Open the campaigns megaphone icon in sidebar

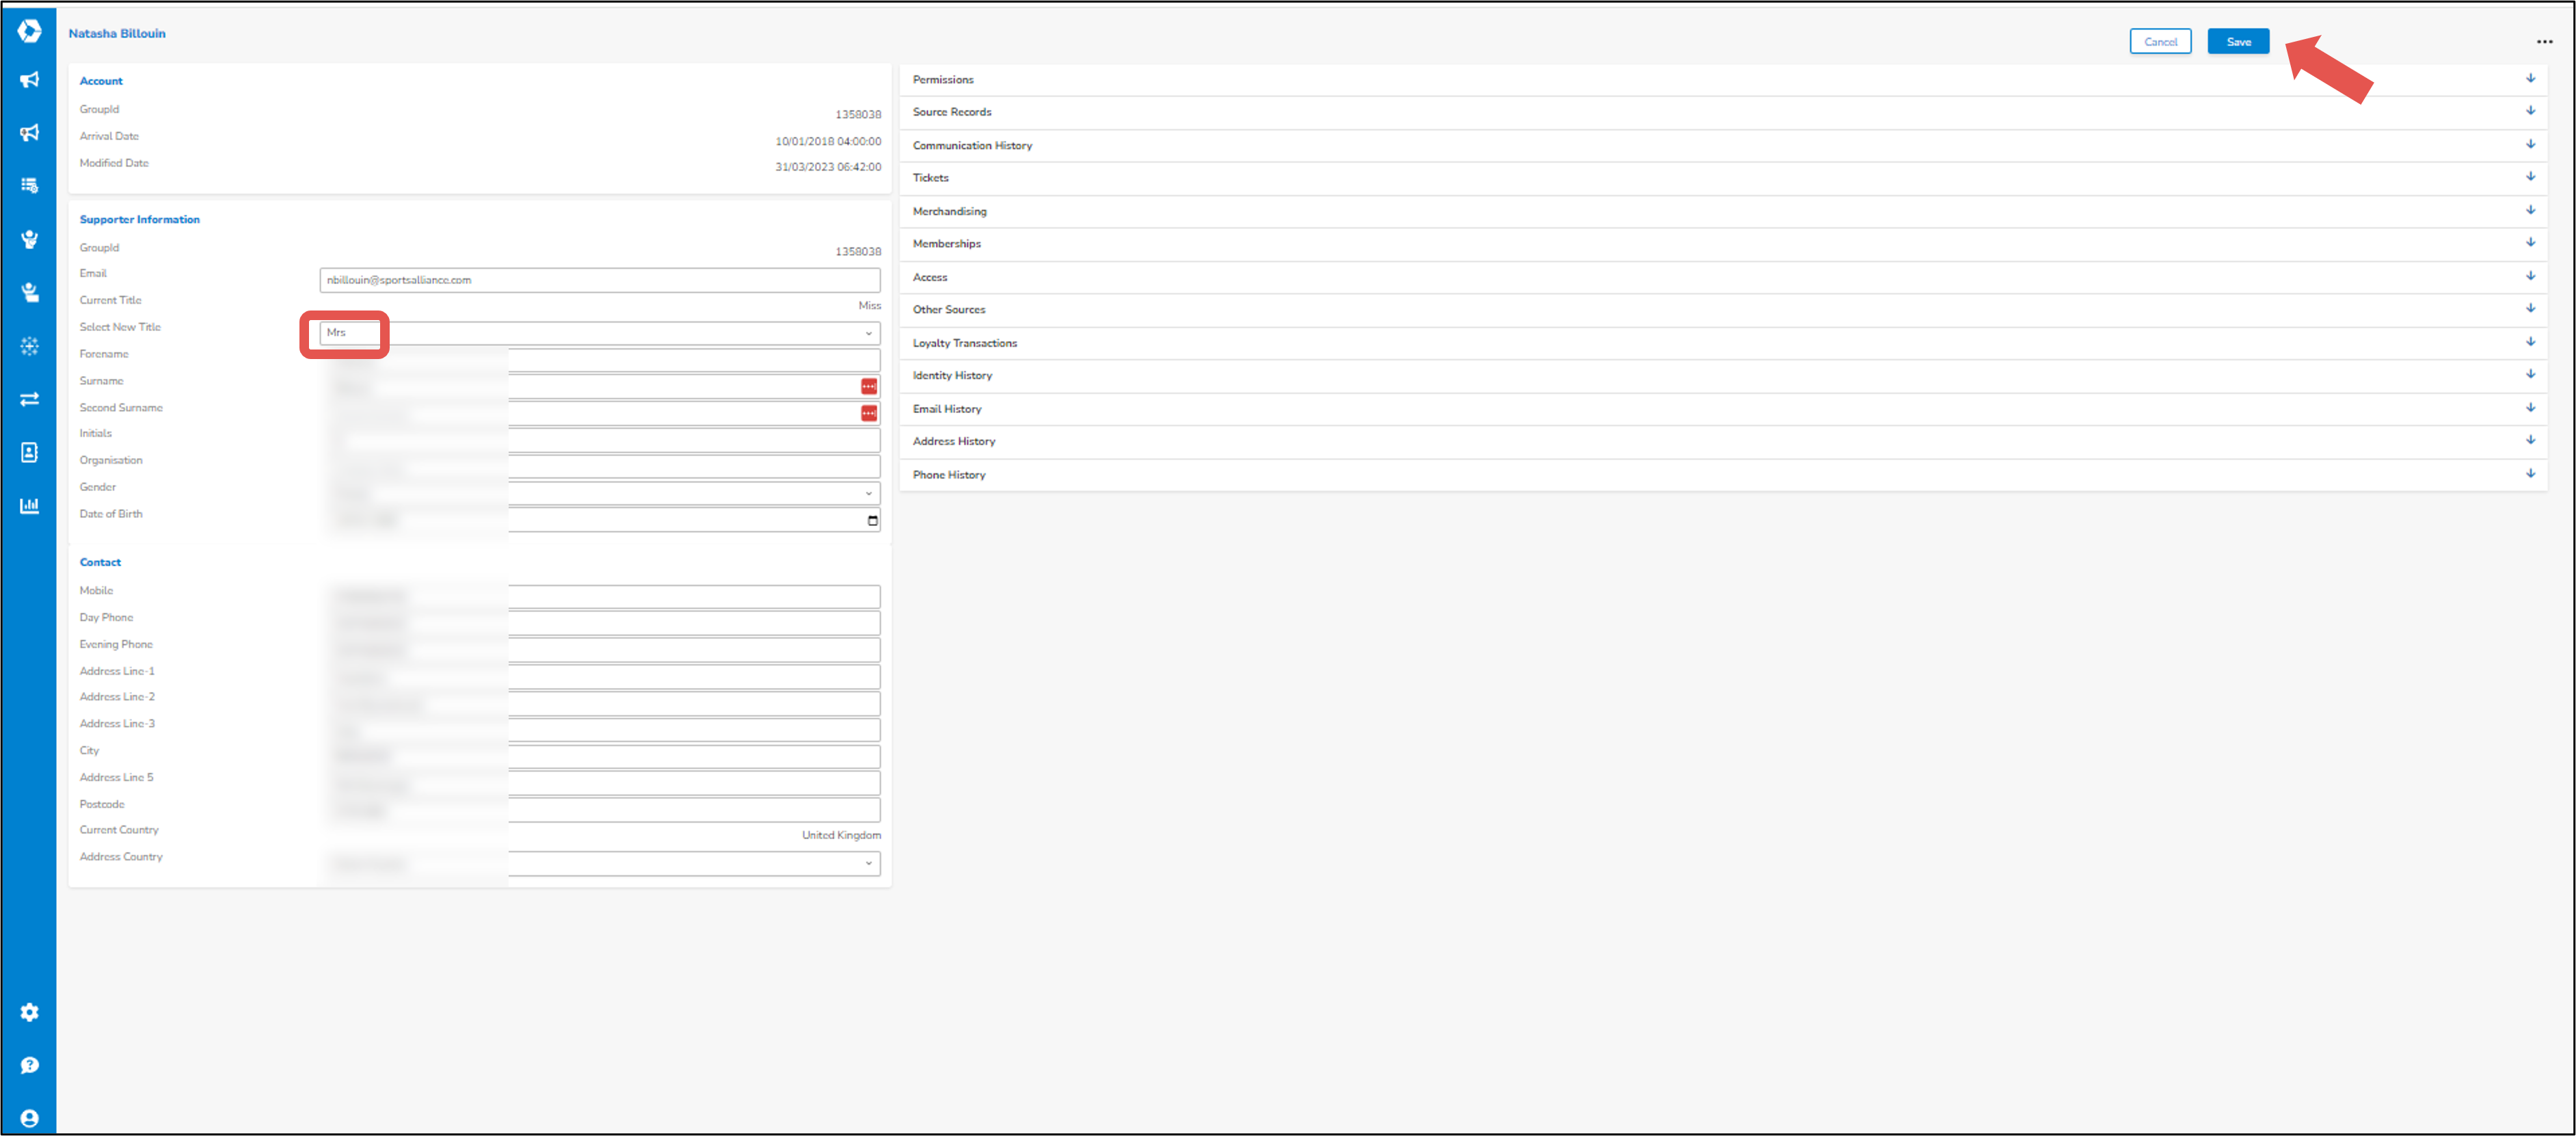(x=29, y=80)
